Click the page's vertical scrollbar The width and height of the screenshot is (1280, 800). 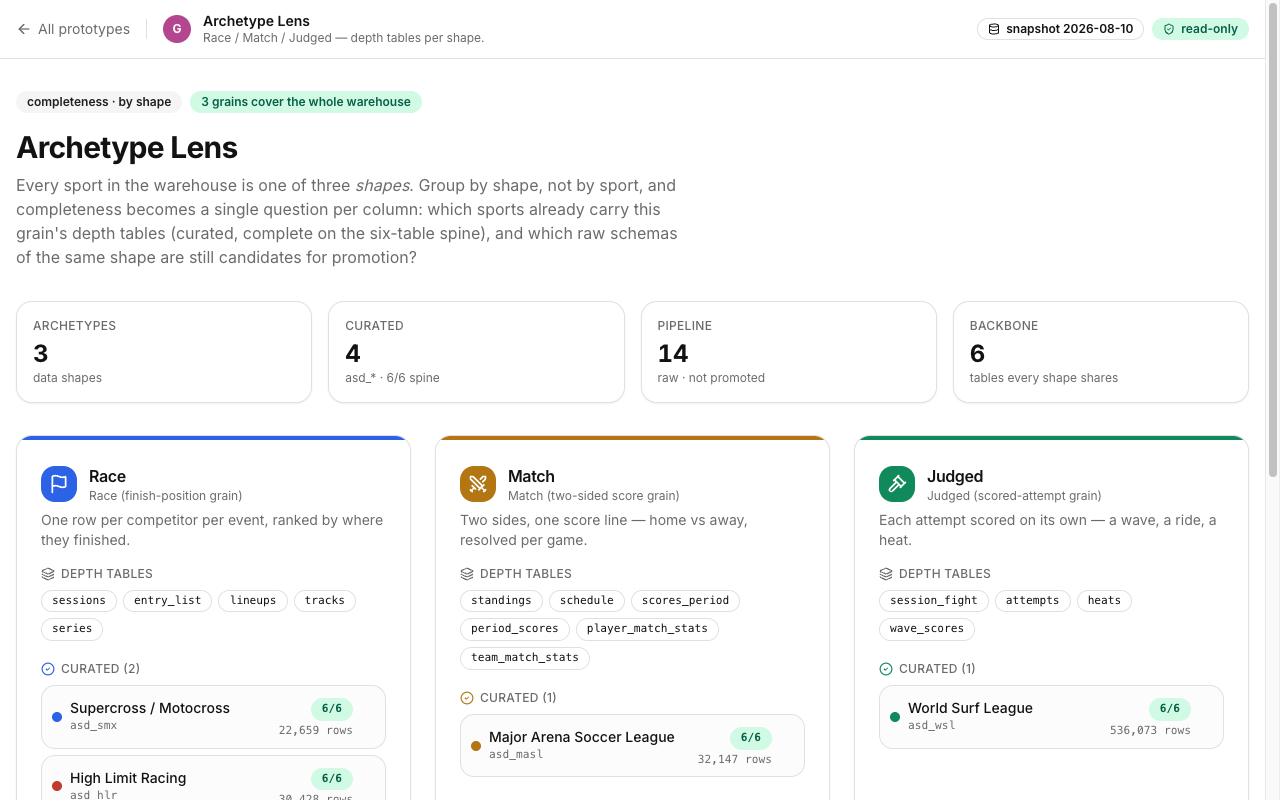coord(1272,240)
